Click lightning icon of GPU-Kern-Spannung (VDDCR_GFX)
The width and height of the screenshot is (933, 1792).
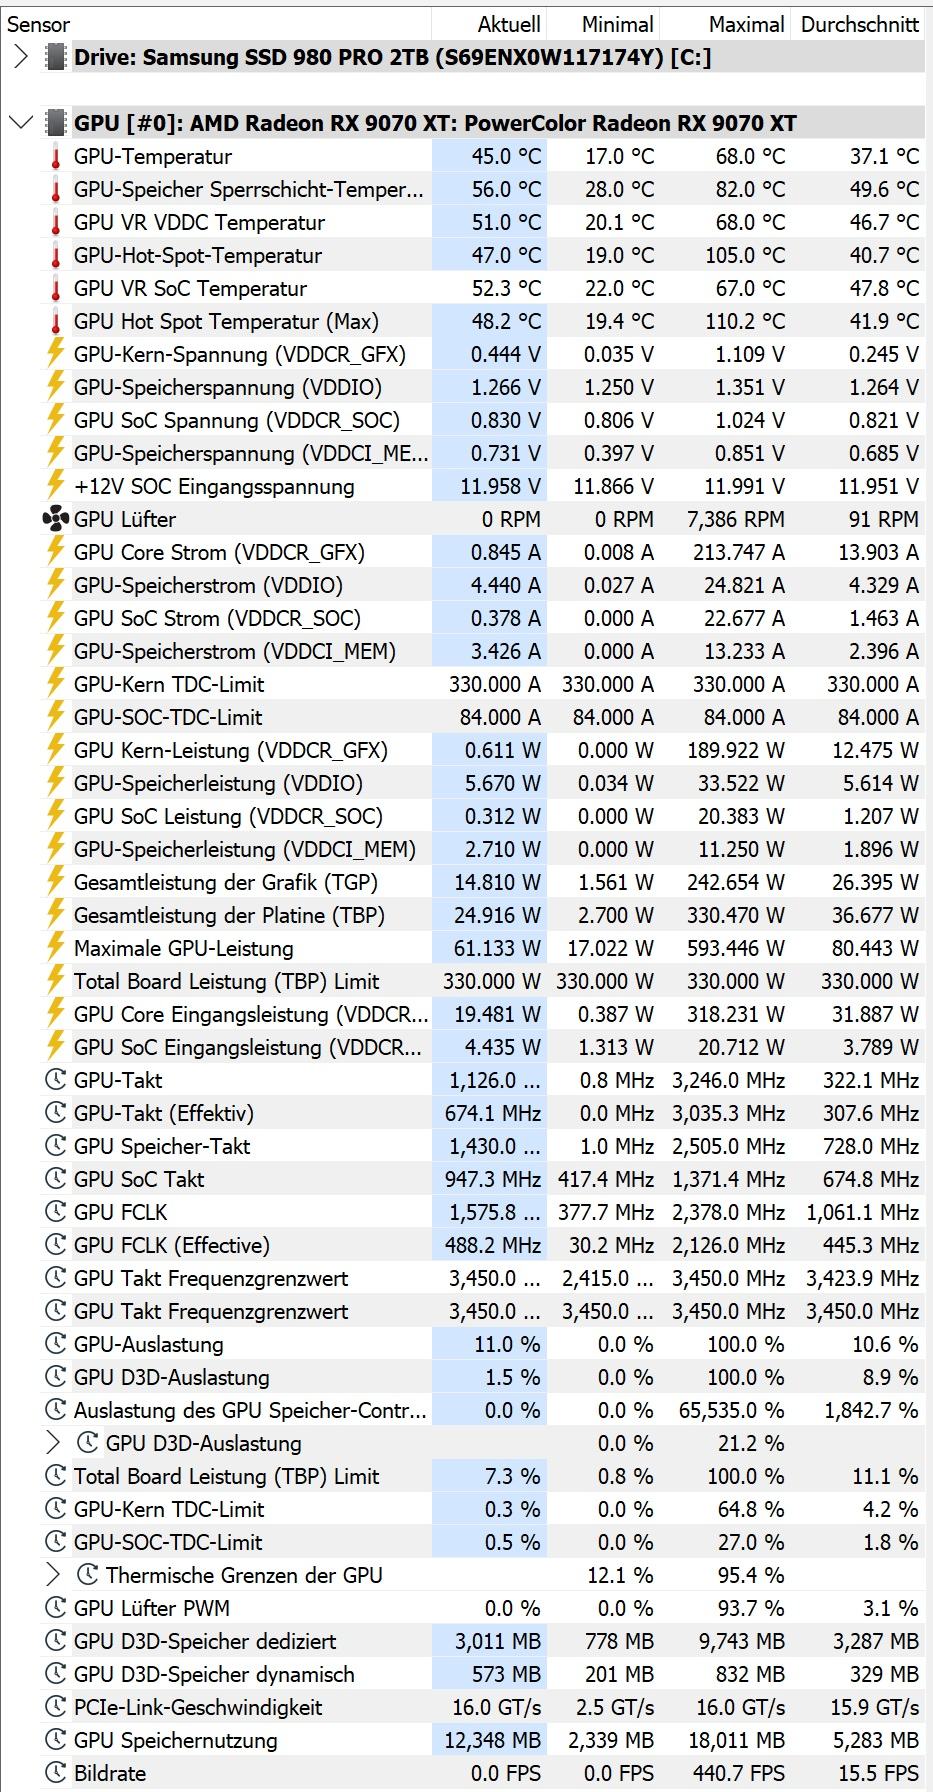click(x=56, y=353)
